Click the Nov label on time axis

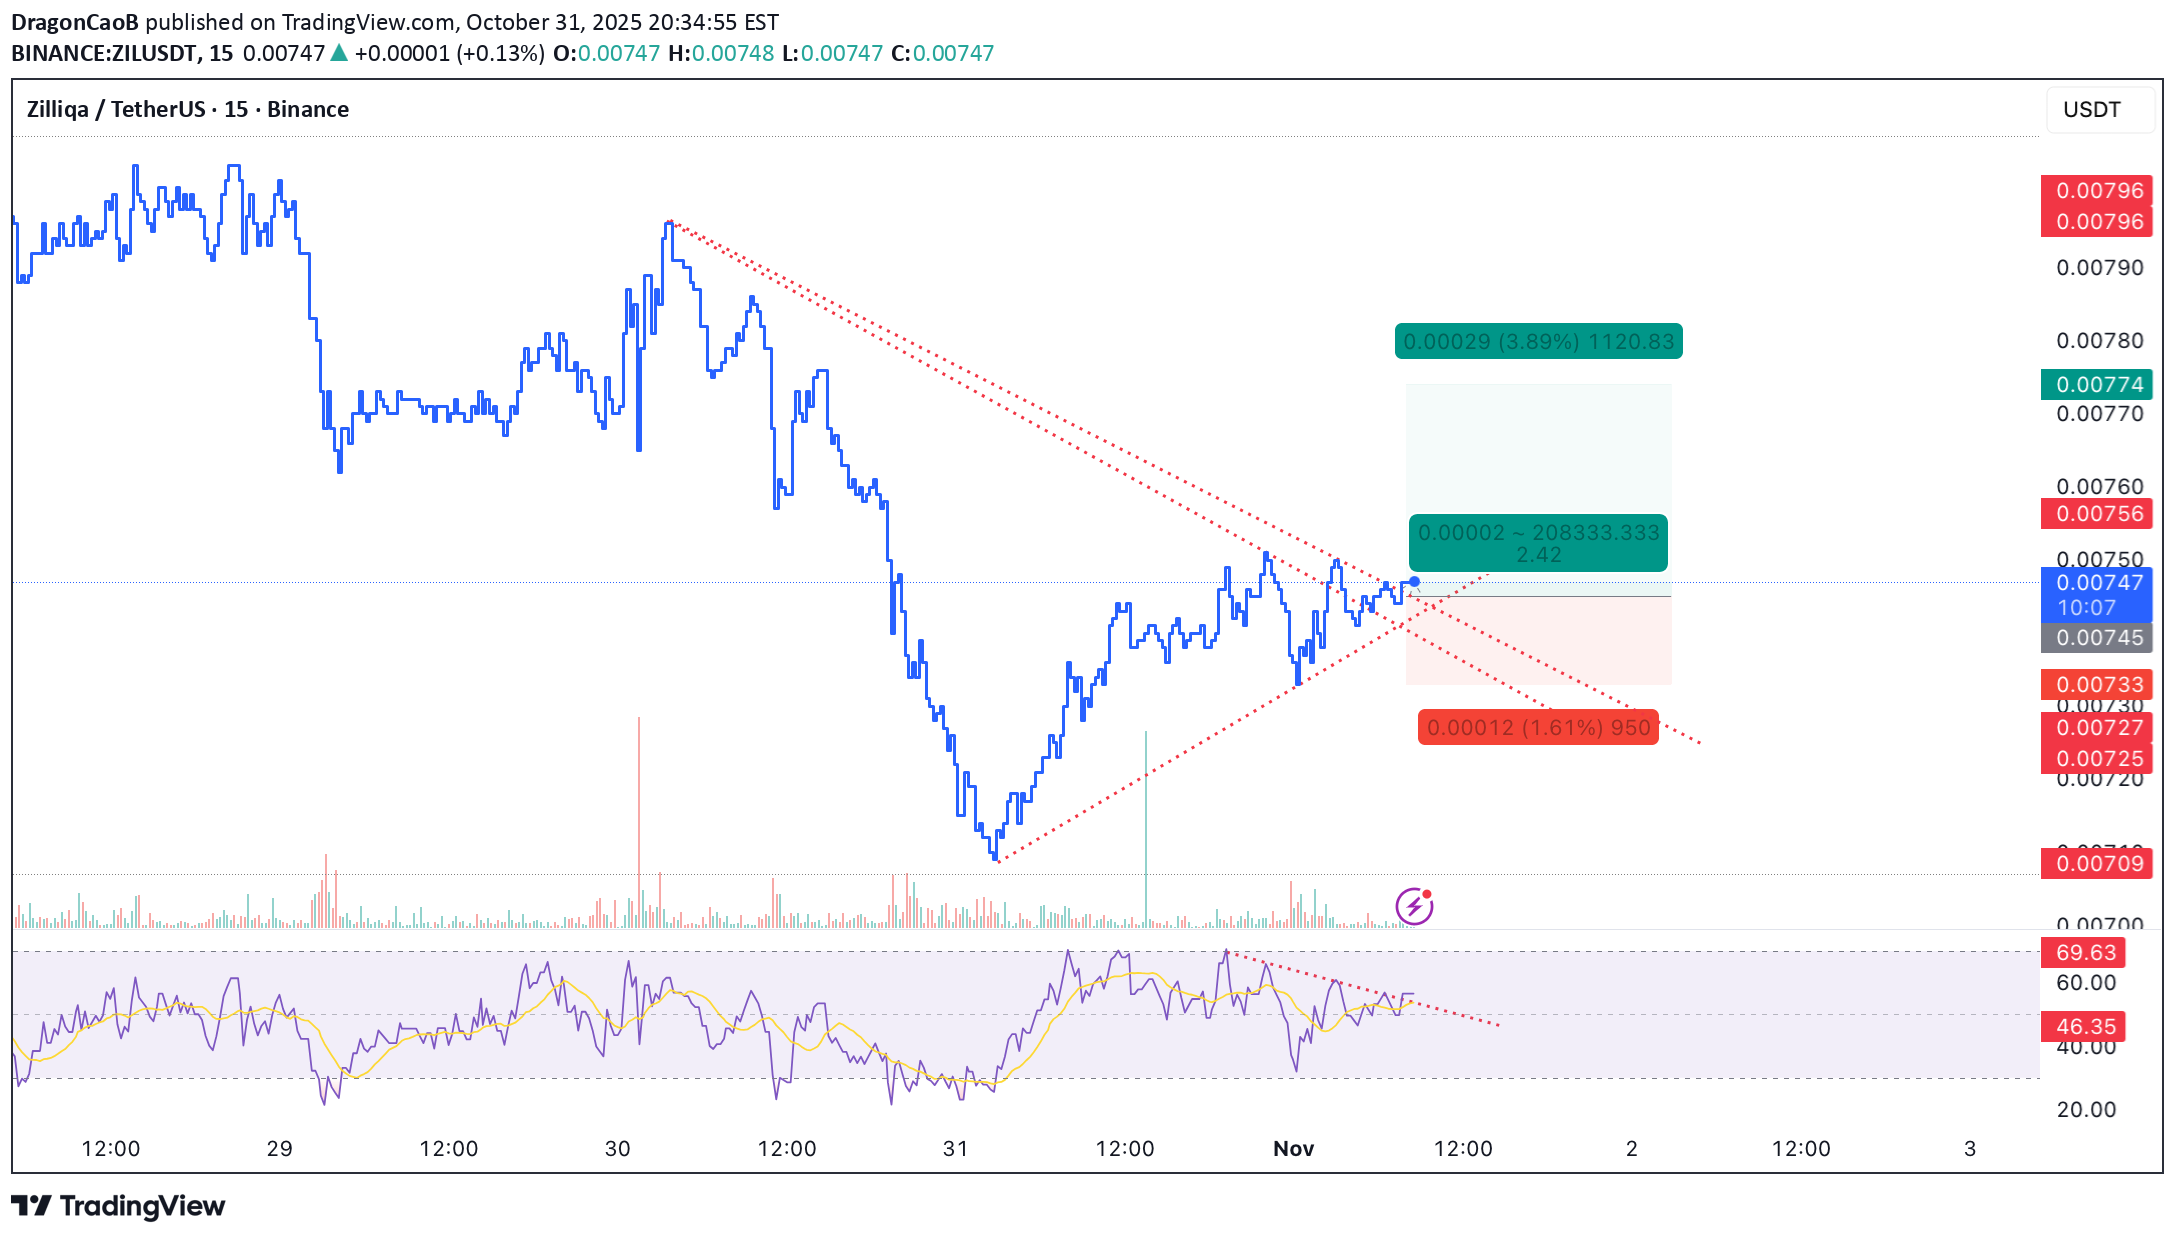click(1293, 1149)
